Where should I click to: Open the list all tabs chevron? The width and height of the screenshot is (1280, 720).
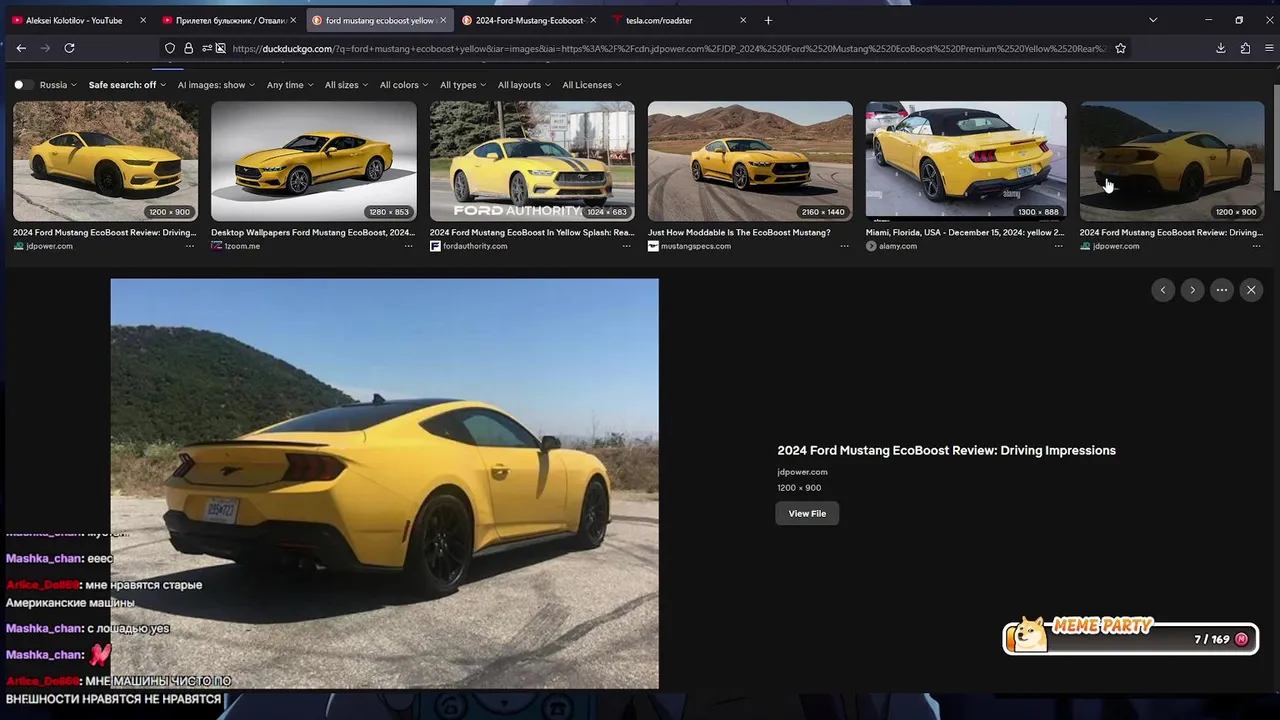tap(1153, 20)
